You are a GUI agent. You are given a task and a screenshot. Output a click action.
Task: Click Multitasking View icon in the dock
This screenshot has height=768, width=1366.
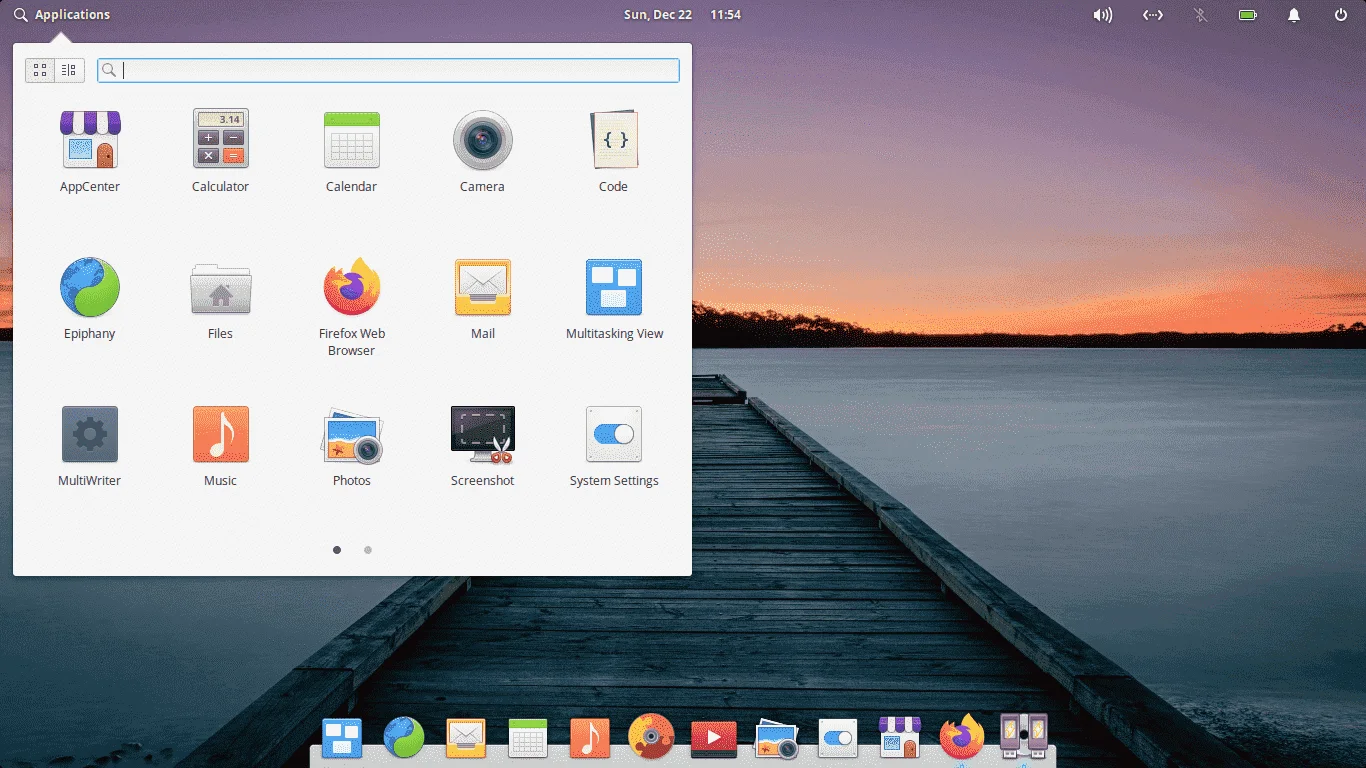(x=342, y=738)
